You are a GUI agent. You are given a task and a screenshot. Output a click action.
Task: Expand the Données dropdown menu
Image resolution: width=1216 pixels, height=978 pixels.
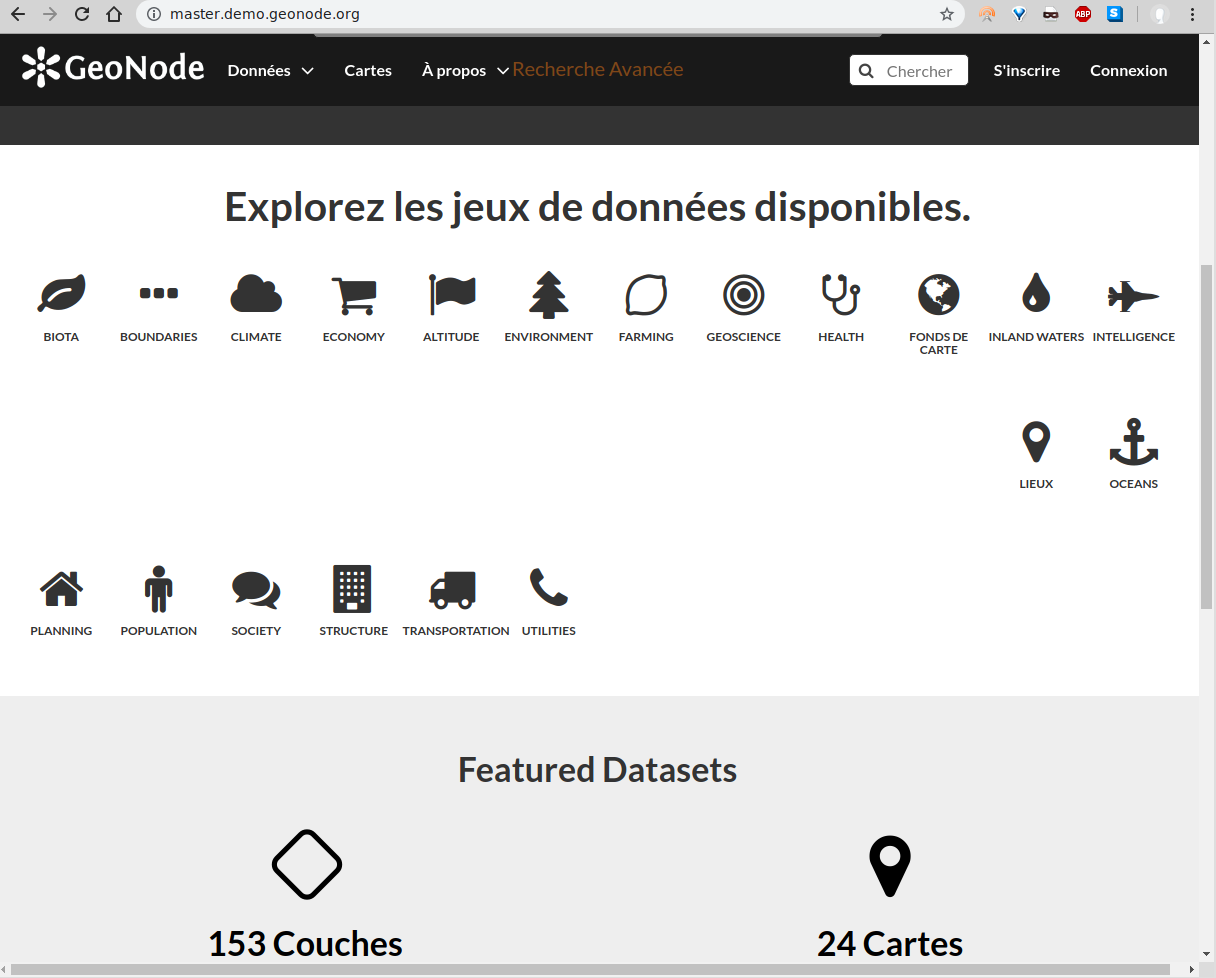(270, 71)
